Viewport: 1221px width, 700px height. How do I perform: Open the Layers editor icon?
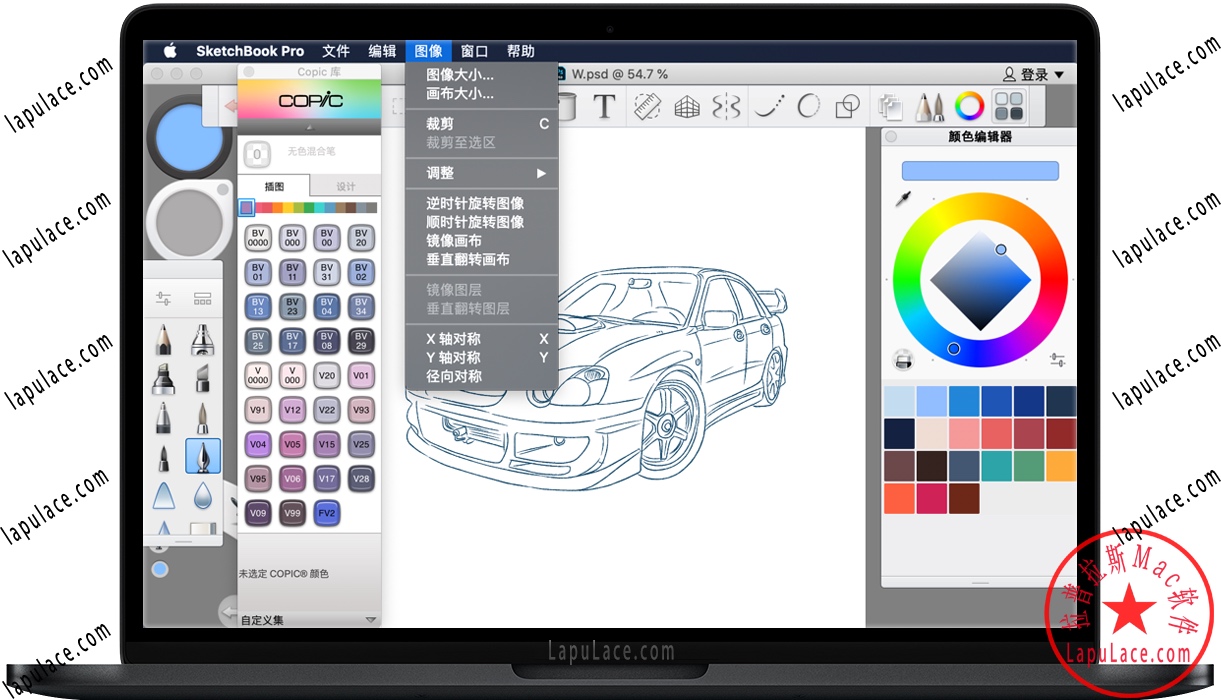coord(889,105)
